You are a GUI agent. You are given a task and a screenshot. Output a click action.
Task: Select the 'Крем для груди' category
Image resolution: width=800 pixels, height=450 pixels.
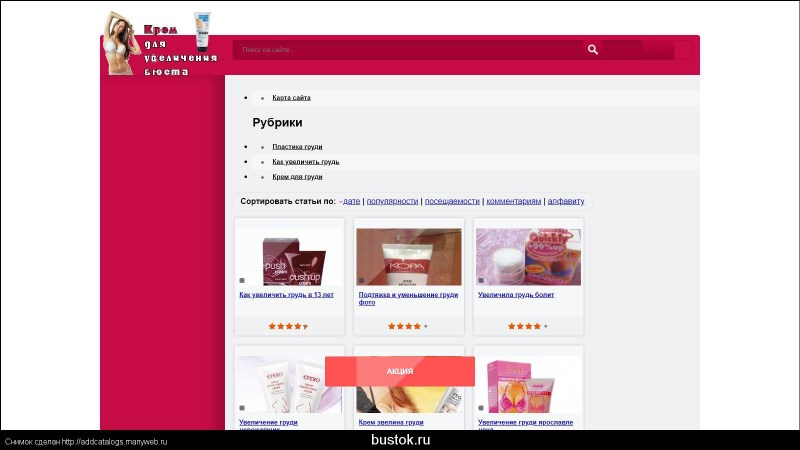point(297,177)
